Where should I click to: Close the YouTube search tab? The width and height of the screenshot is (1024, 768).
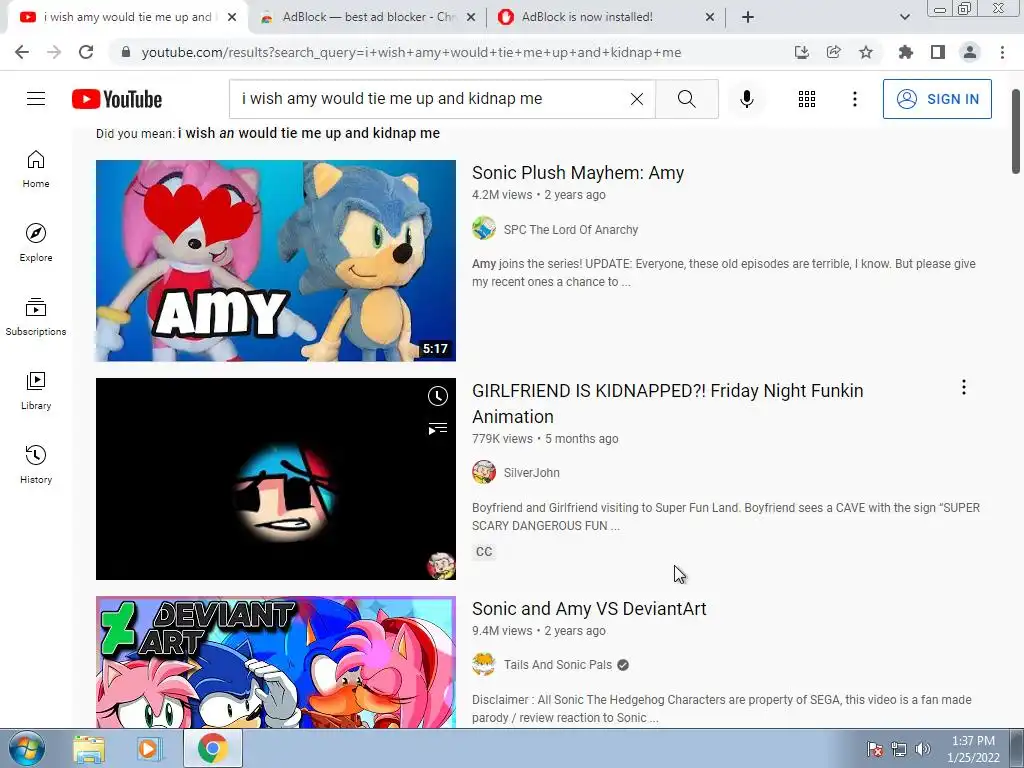tap(232, 17)
